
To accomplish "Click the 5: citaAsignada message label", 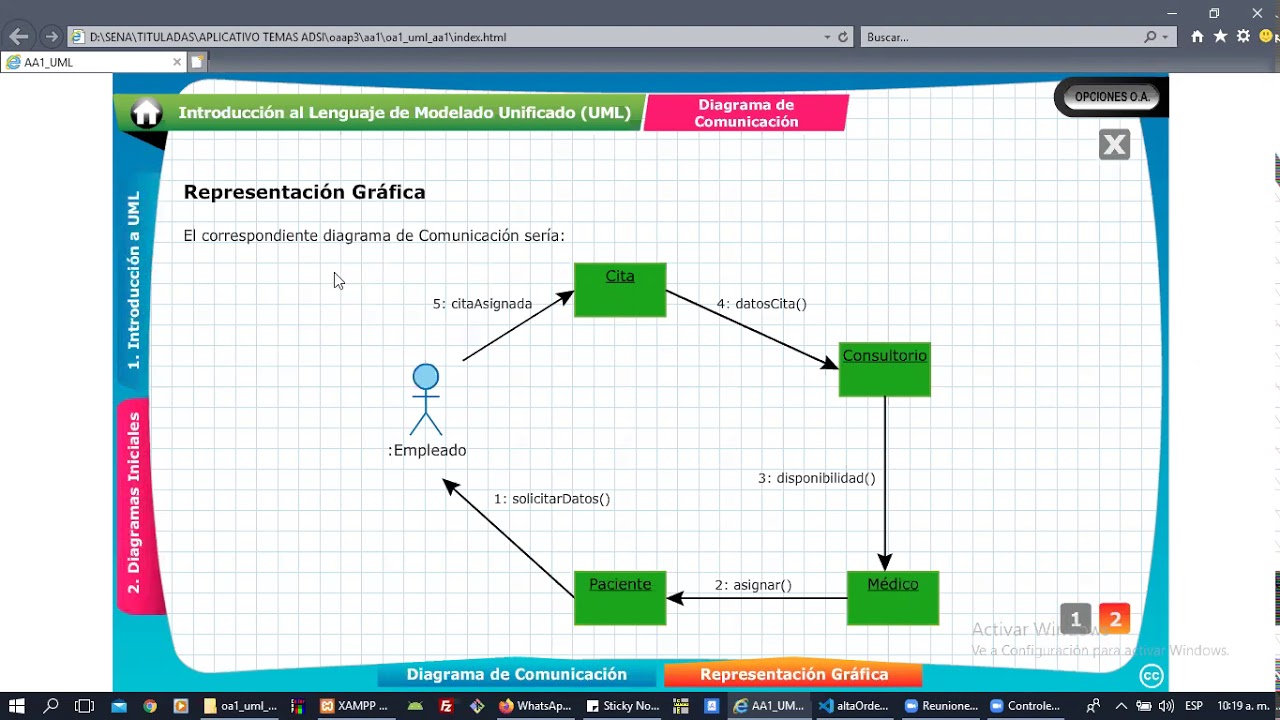I will (482, 304).
